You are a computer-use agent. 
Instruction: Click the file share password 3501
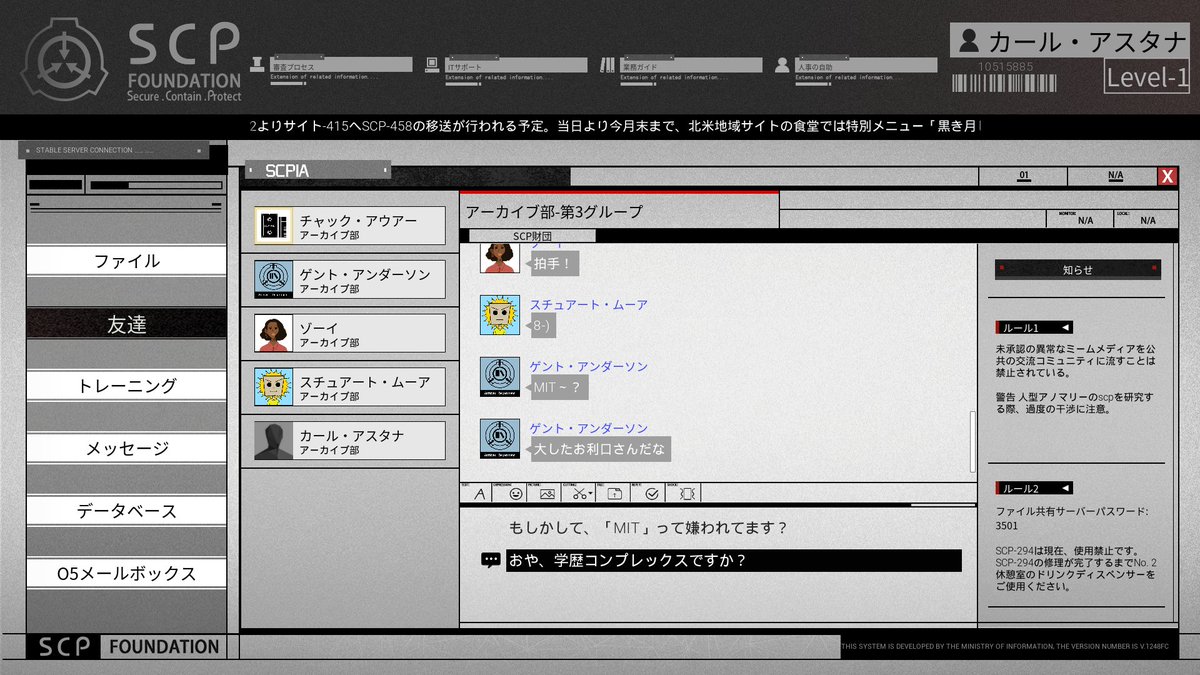pos(1007,524)
